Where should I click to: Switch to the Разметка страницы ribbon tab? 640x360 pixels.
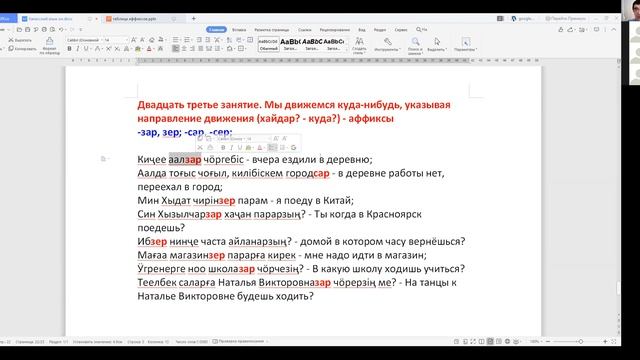click(271, 30)
